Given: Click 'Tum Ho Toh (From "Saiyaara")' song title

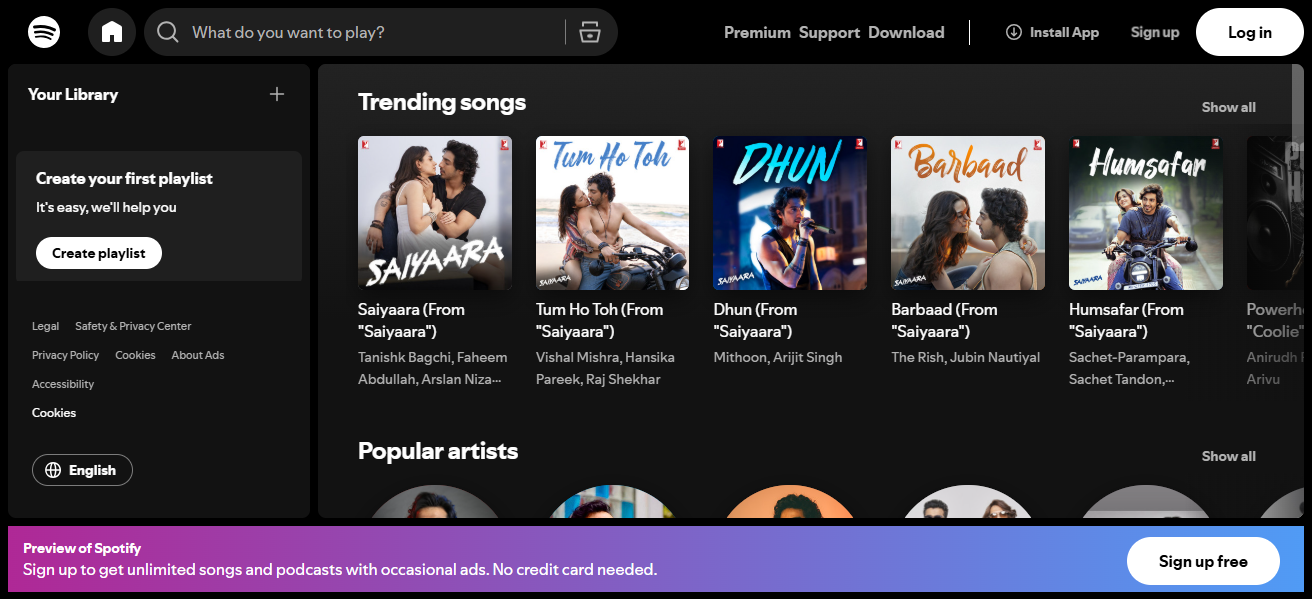Looking at the screenshot, I should coord(599,320).
